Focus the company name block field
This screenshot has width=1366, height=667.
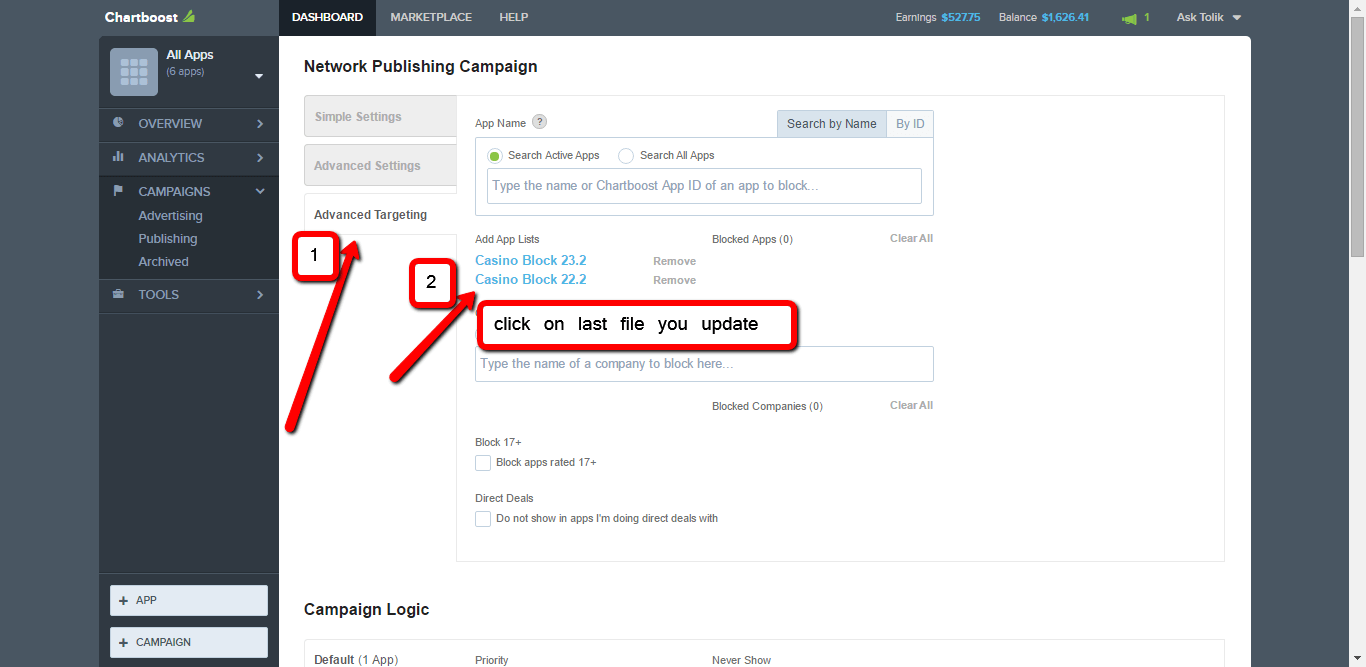[704, 364]
